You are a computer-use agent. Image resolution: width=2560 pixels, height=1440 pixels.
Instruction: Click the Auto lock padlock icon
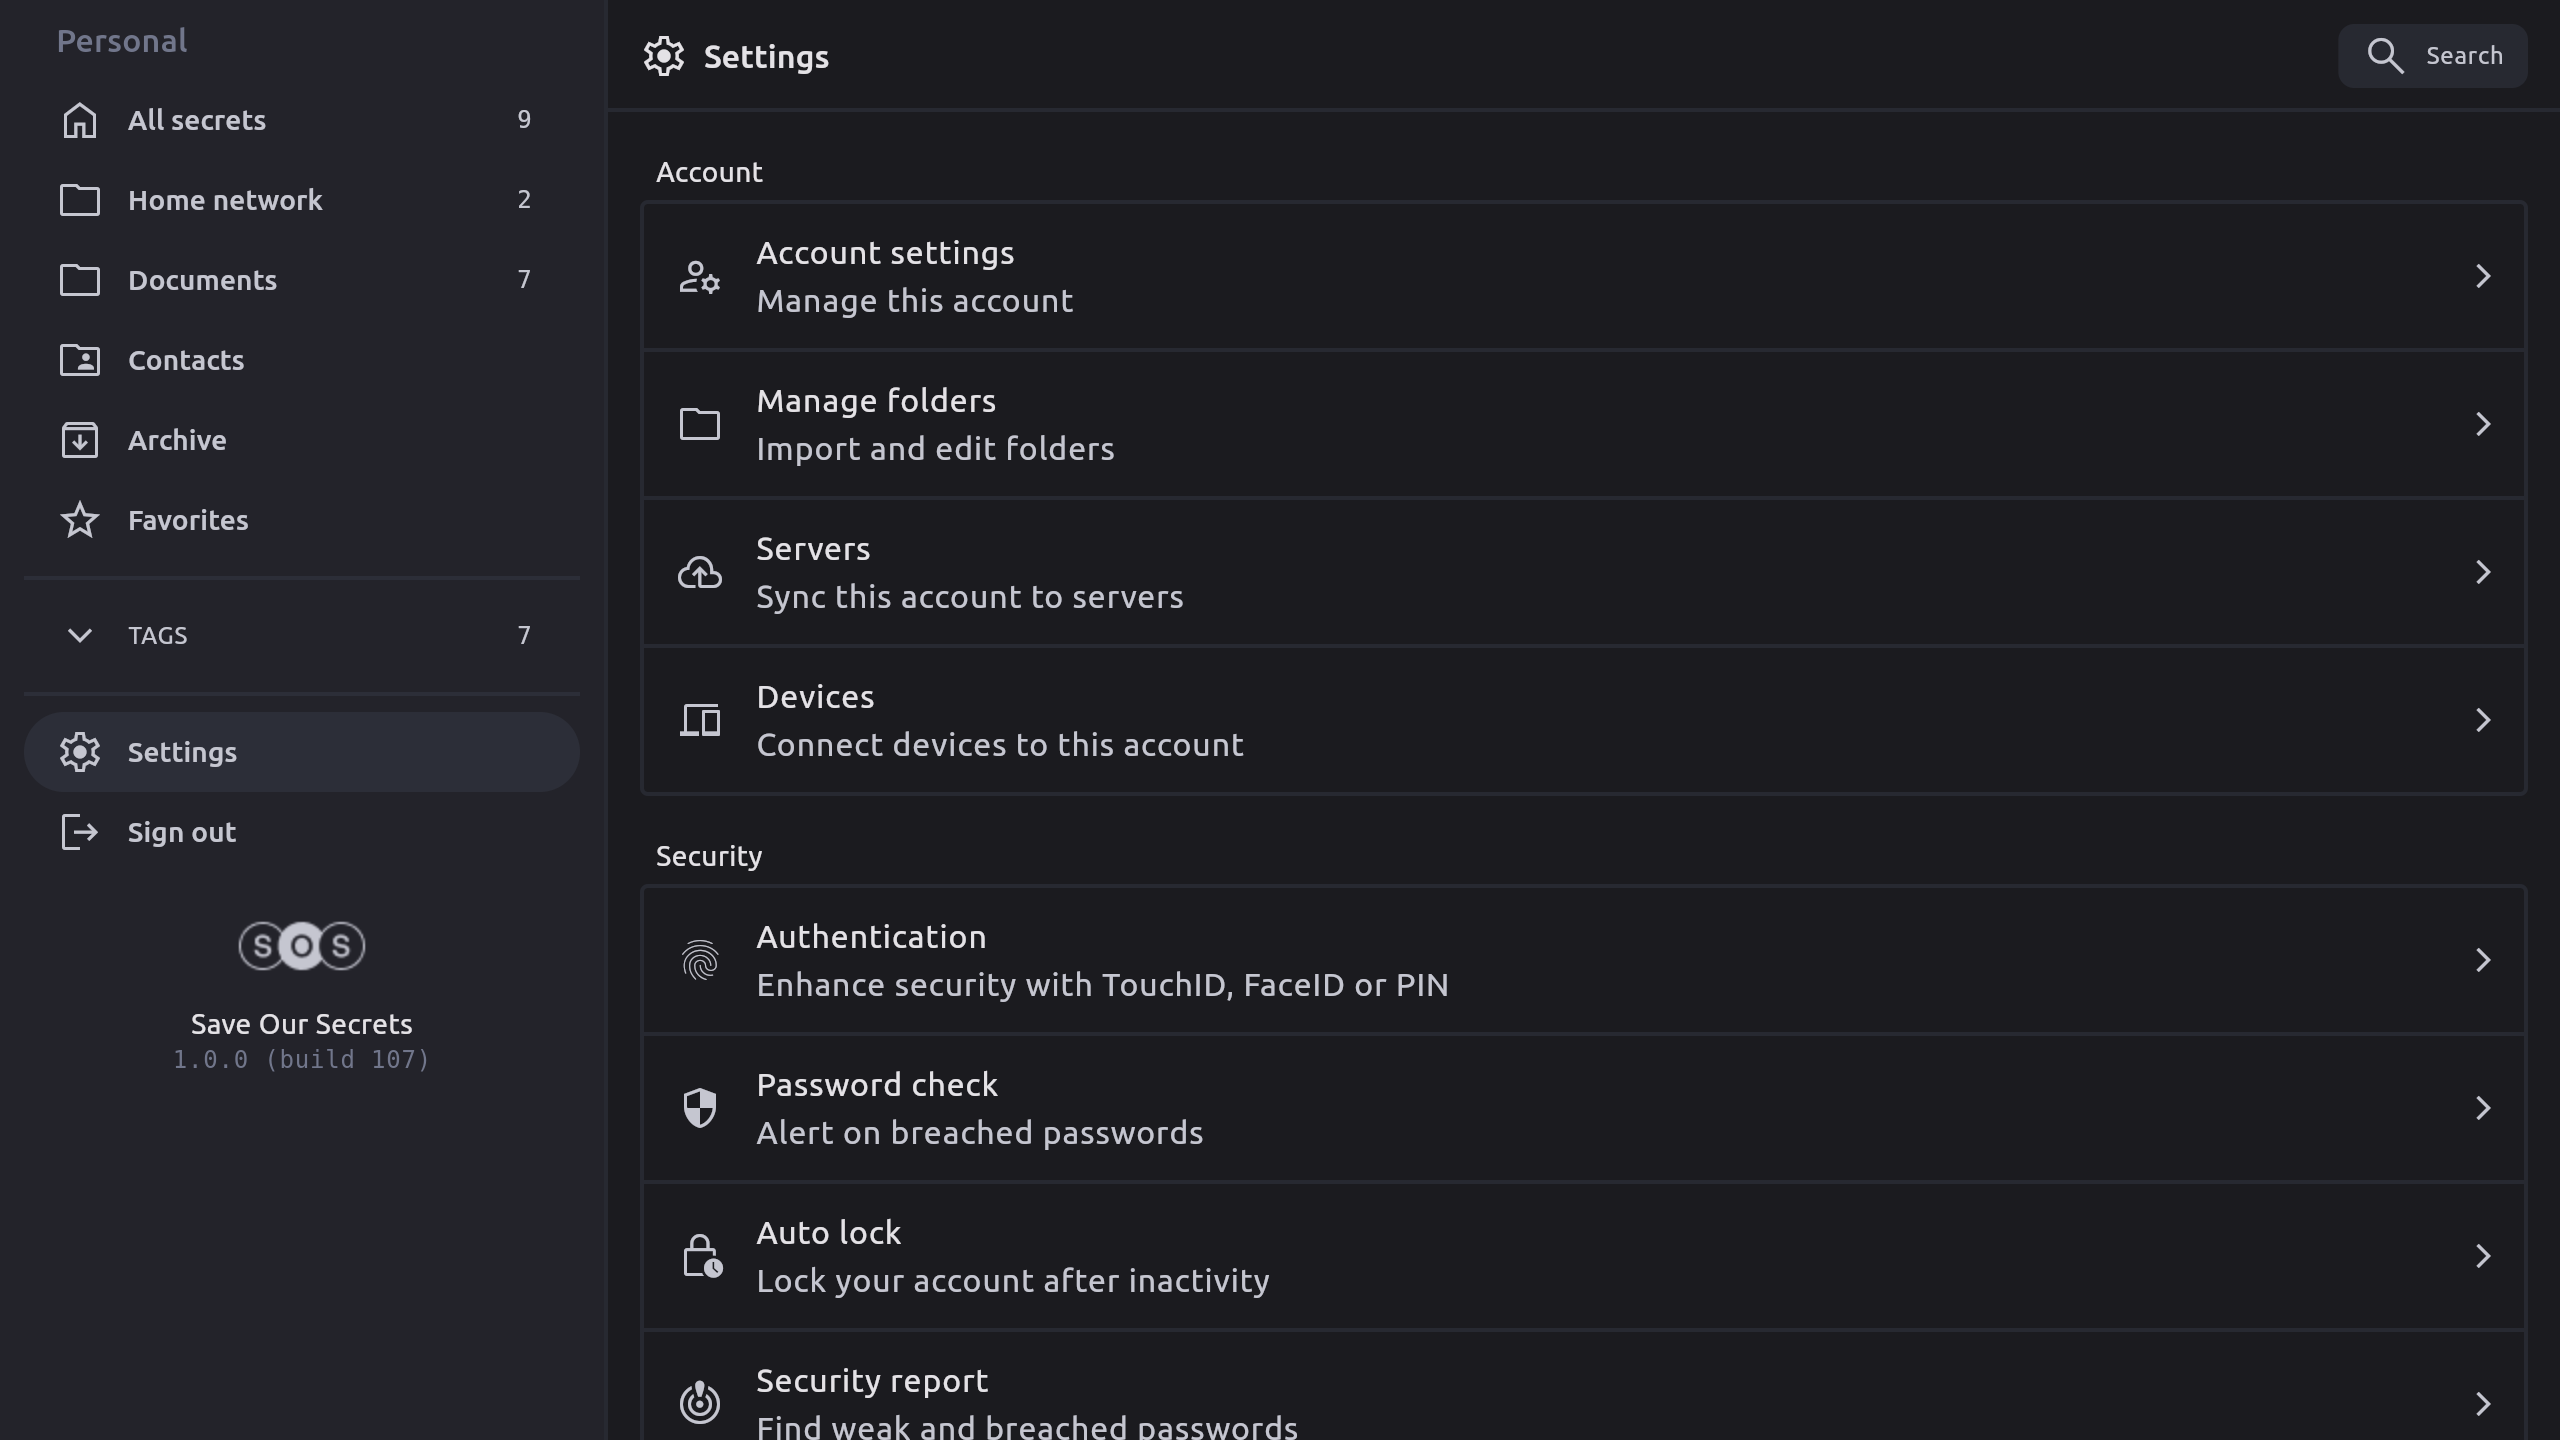(700, 1256)
